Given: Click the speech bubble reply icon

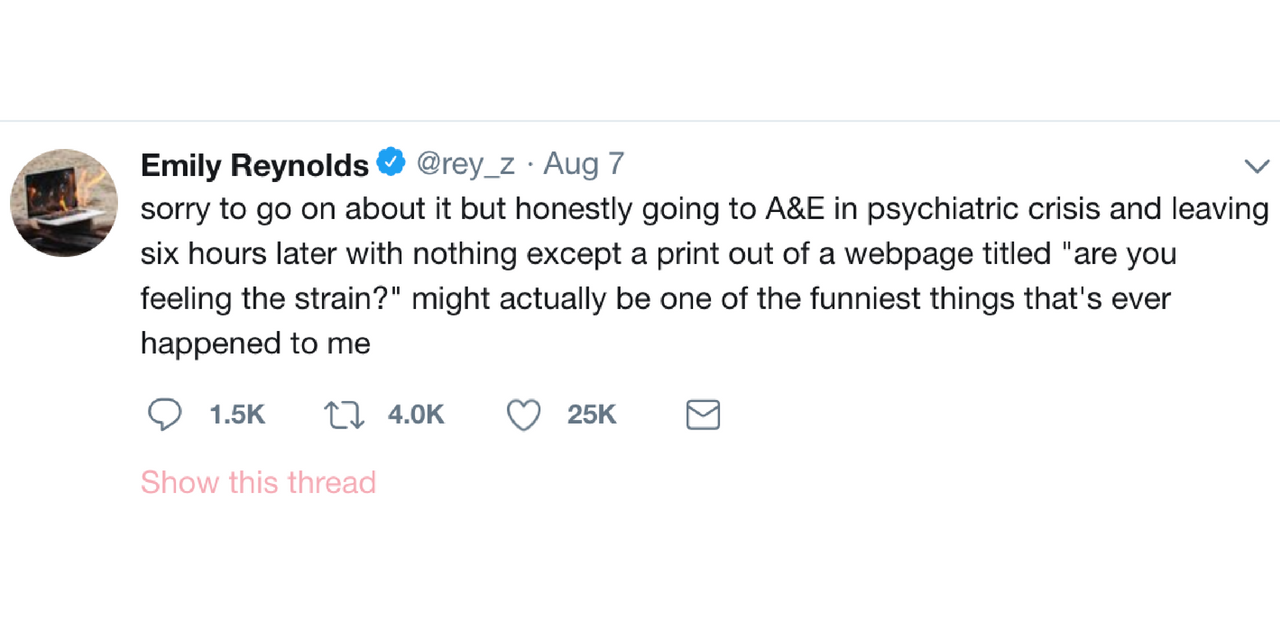Looking at the screenshot, I should 165,414.
